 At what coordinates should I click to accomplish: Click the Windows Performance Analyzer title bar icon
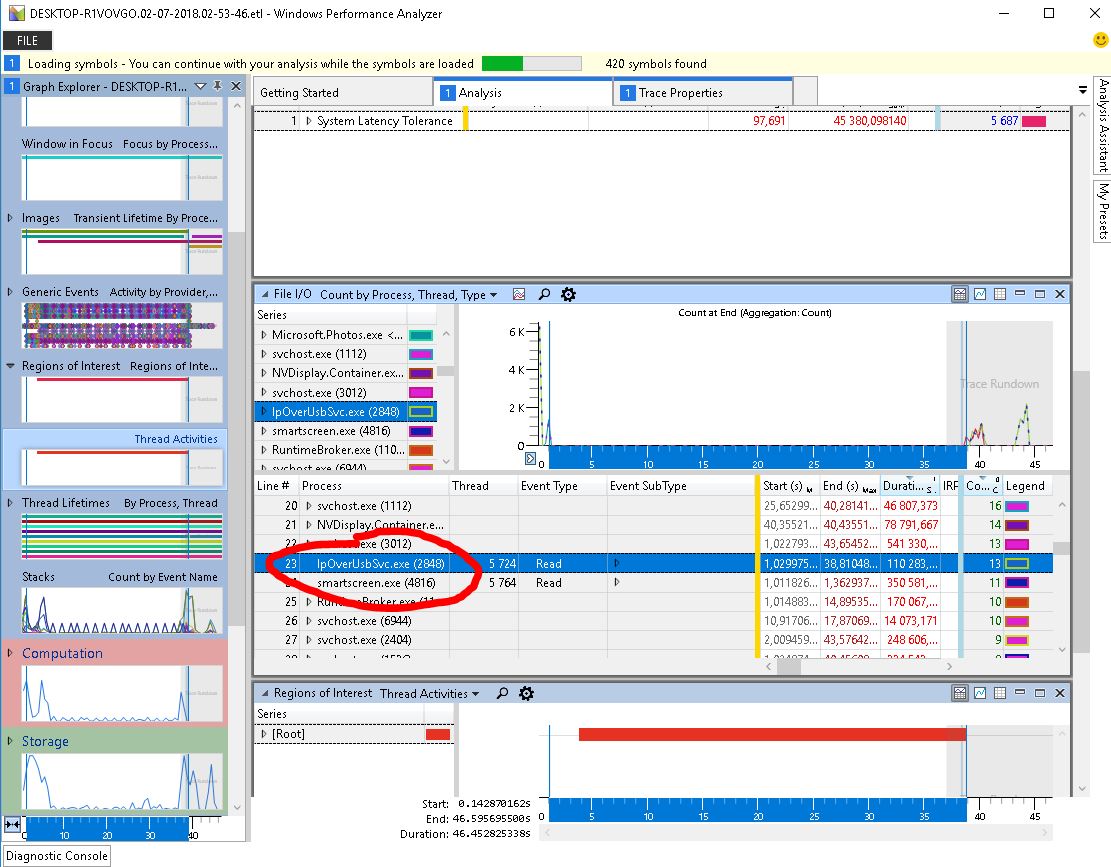[x=16, y=13]
